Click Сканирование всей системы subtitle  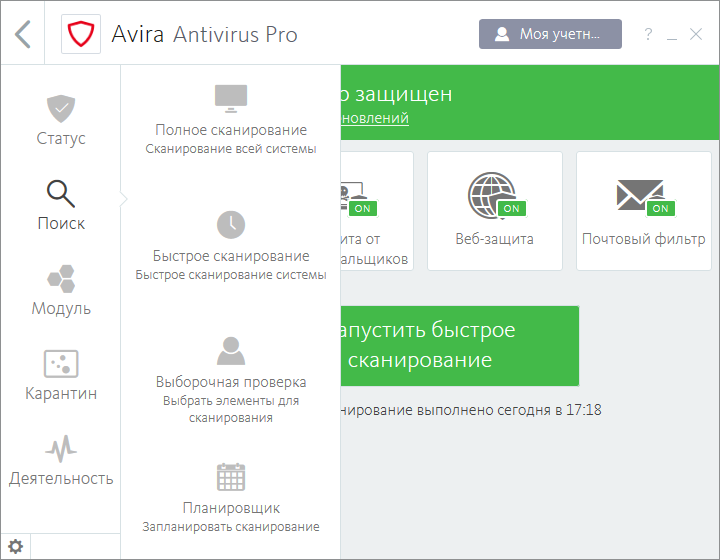click(x=231, y=149)
